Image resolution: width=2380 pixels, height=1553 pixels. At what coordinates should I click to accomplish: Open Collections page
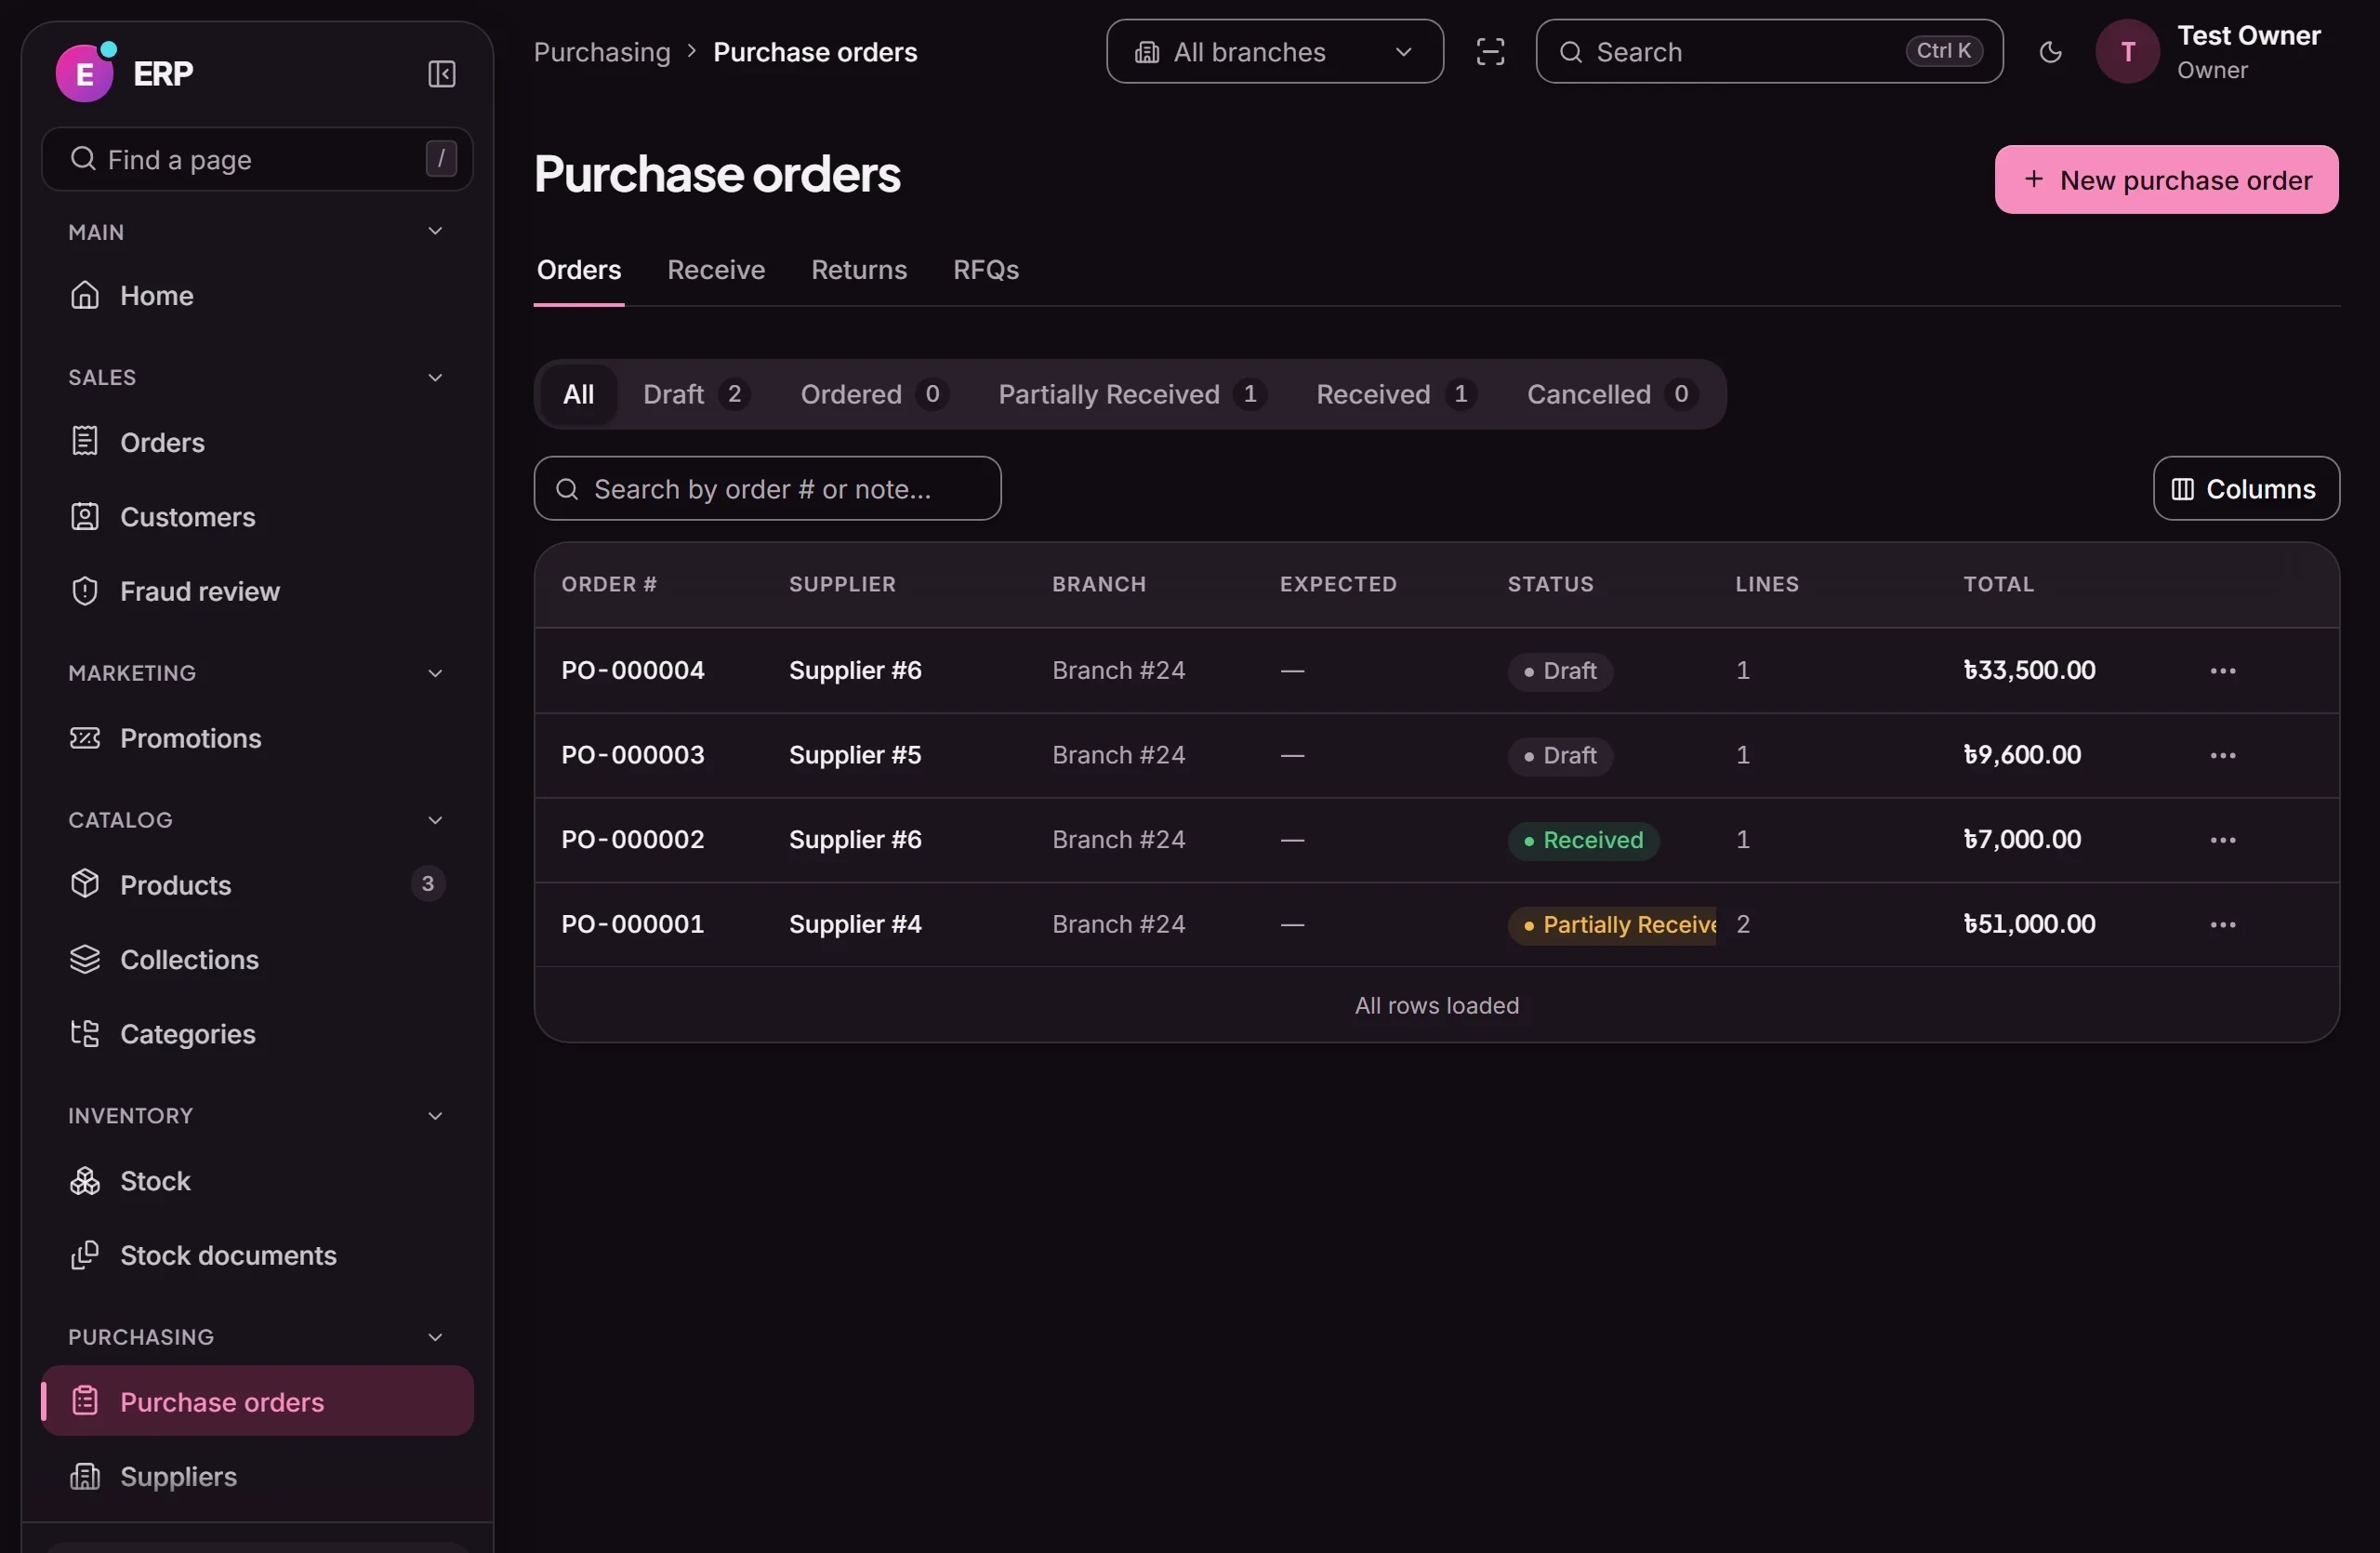click(257, 960)
